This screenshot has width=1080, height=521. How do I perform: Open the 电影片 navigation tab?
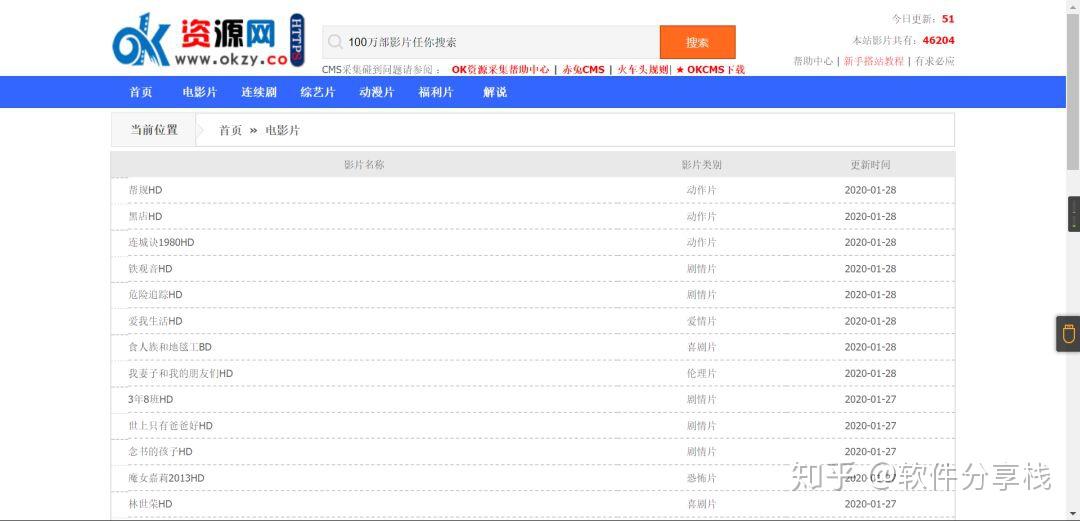pyautogui.click(x=199, y=92)
